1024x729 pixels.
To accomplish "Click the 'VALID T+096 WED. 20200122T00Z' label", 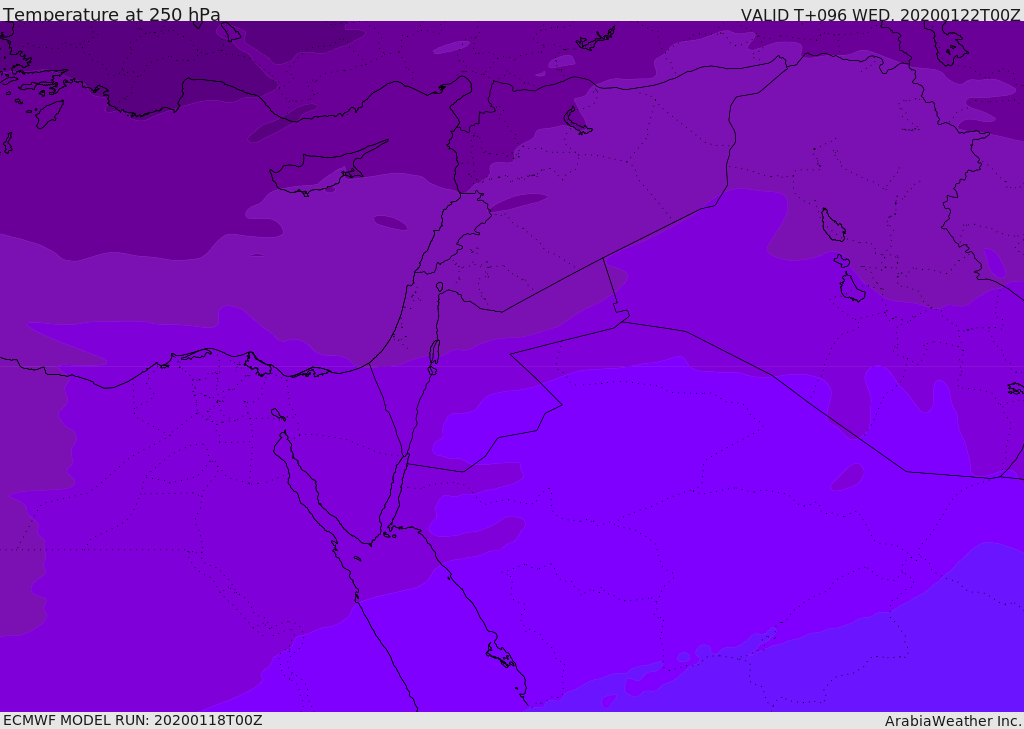I will click(880, 14).
